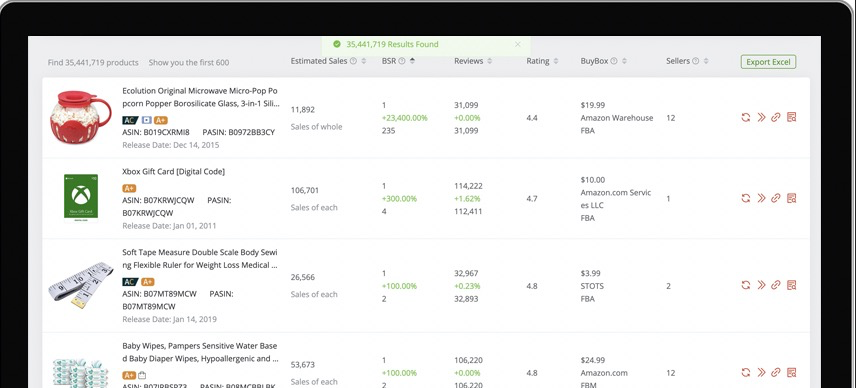Click refresh icon in Baby Wipes row
Image resolution: width=856 pixels, height=388 pixels.
pyautogui.click(x=746, y=373)
